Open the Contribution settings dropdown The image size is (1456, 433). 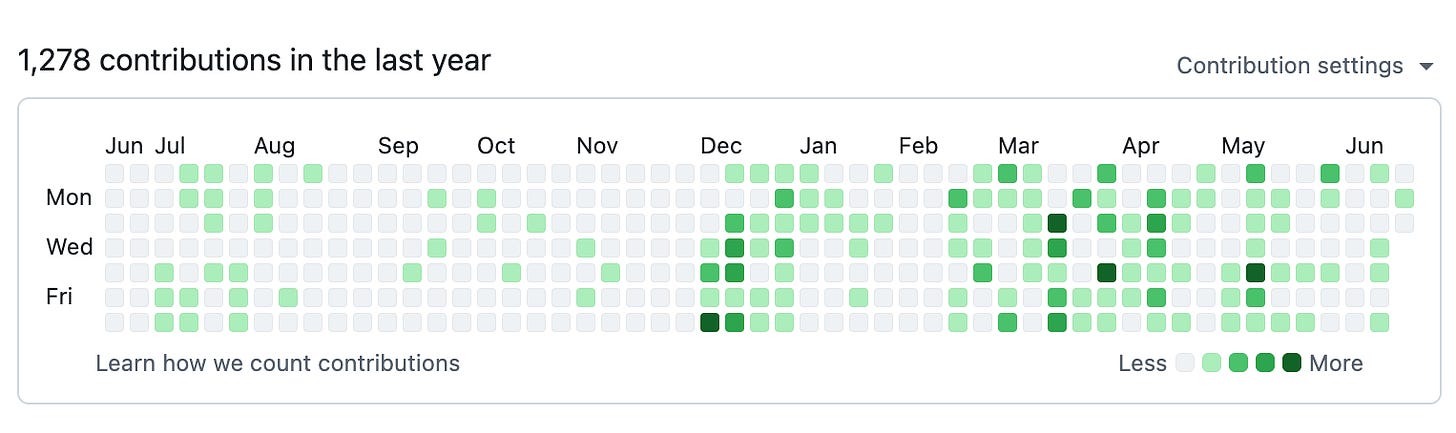1305,66
